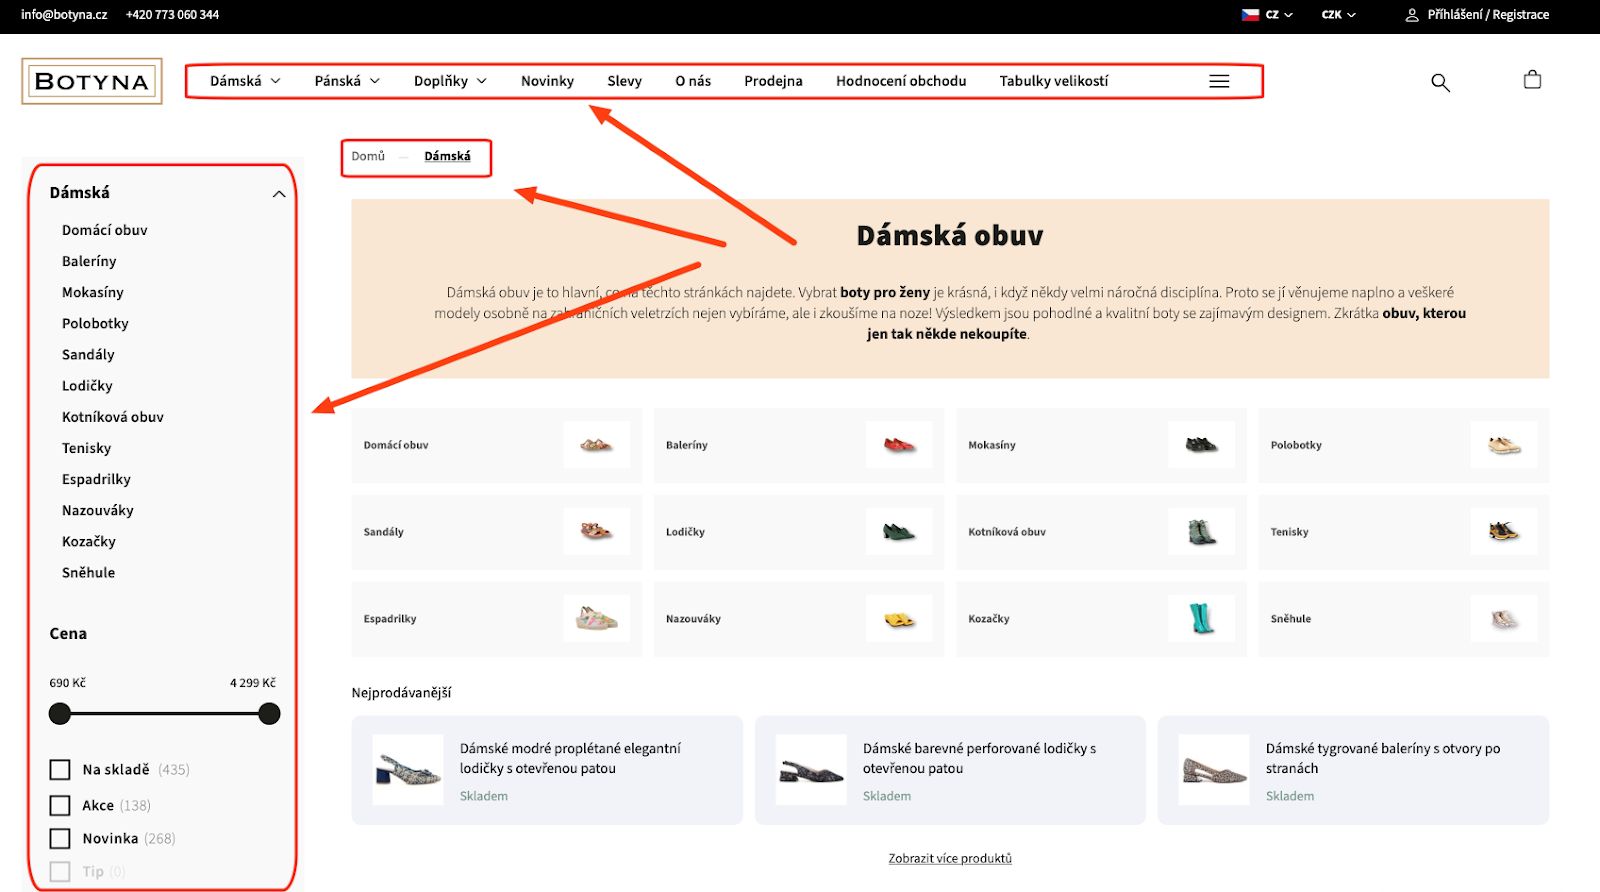
Task: Select the yellow Nazouváky shoe image
Action: pos(899,619)
